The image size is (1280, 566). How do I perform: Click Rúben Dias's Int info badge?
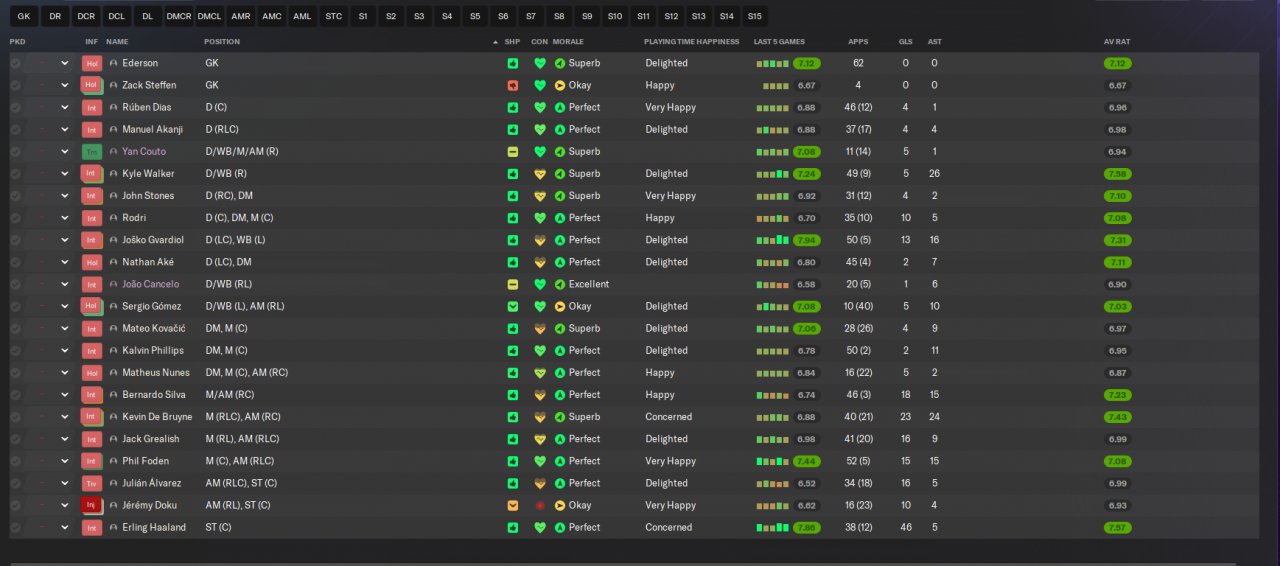pyautogui.click(x=92, y=107)
